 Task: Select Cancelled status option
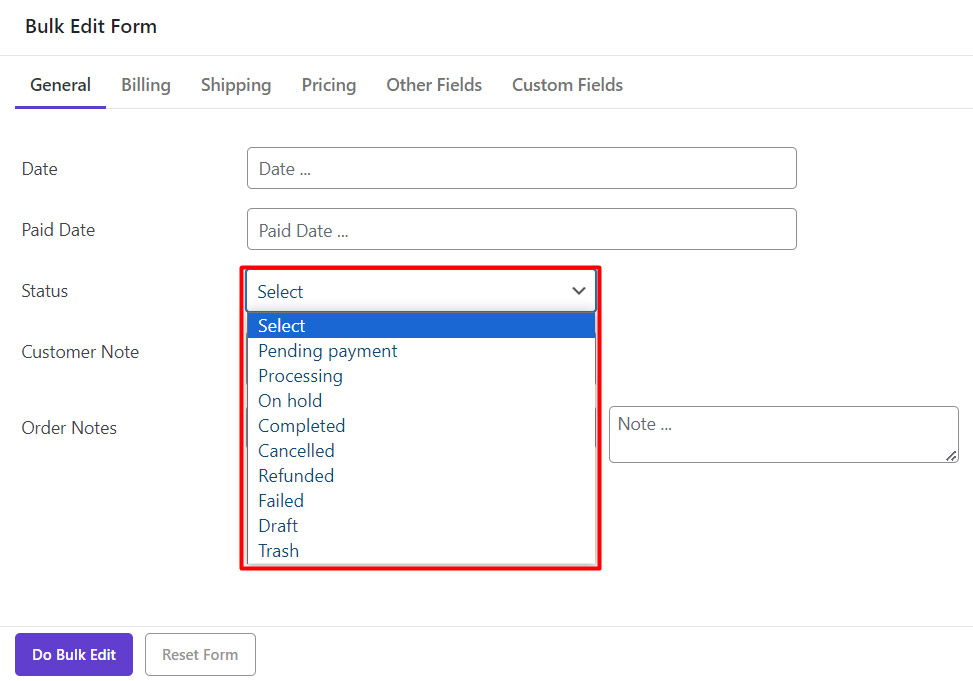pyautogui.click(x=296, y=451)
